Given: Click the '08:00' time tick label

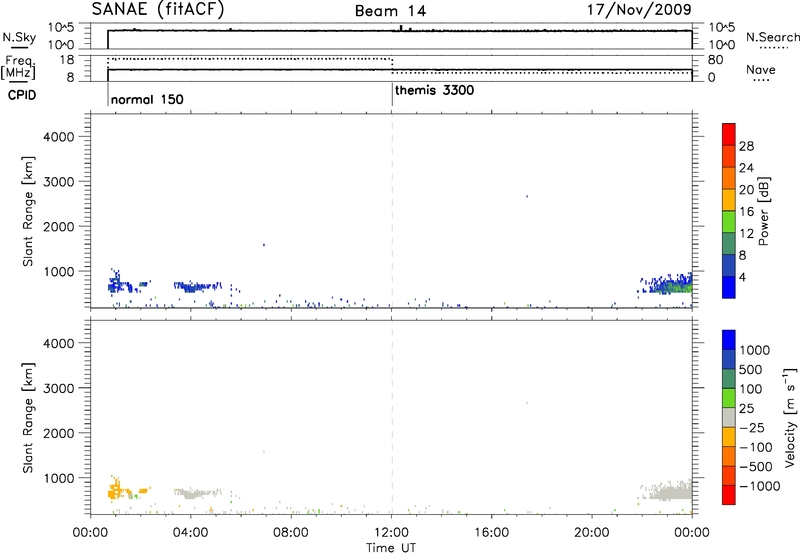Looking at the screenshot, I should click(291, 533).
